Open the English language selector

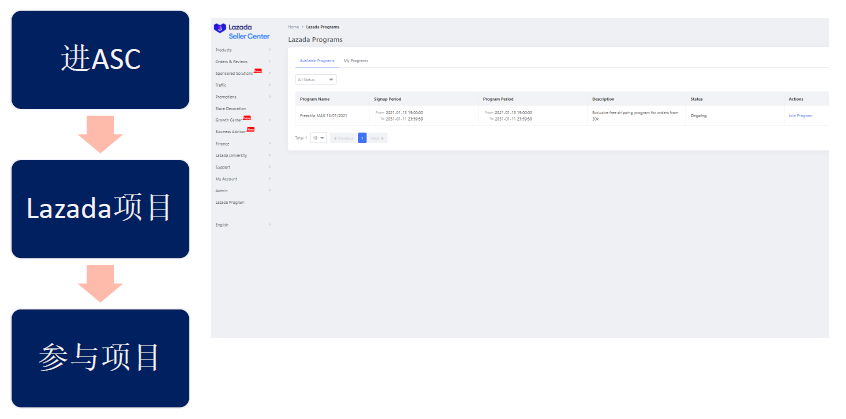[222, 225]
